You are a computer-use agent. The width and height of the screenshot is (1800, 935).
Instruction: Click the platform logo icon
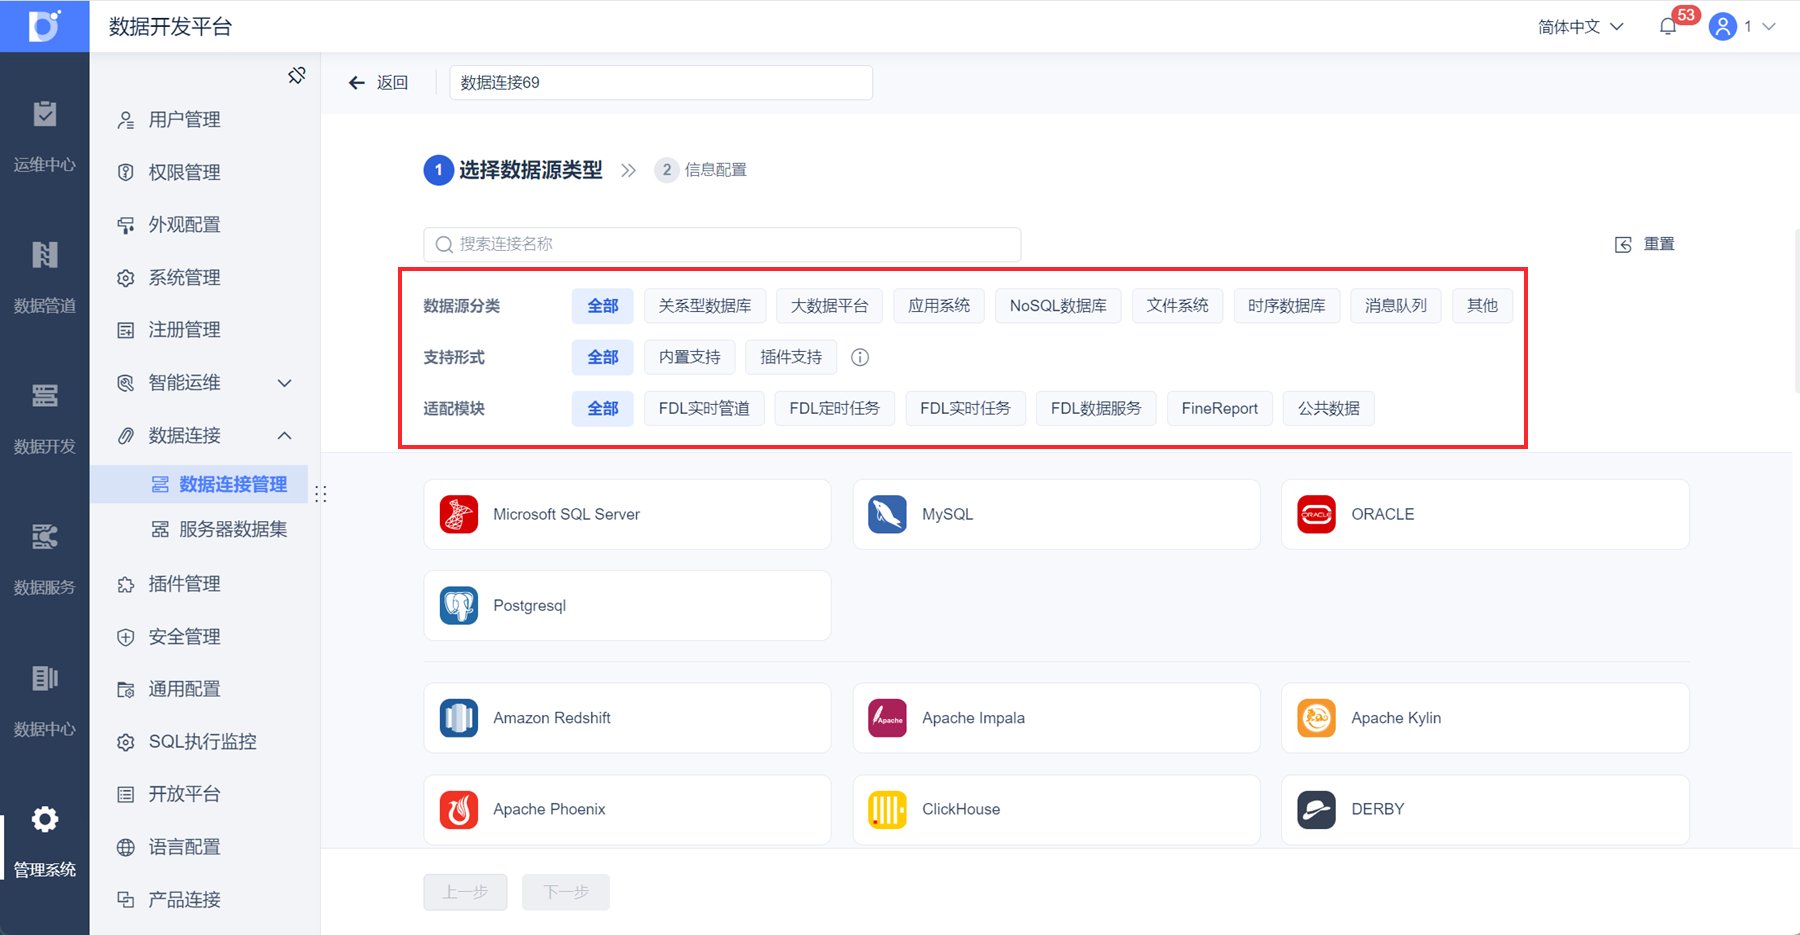pos(44,26)
